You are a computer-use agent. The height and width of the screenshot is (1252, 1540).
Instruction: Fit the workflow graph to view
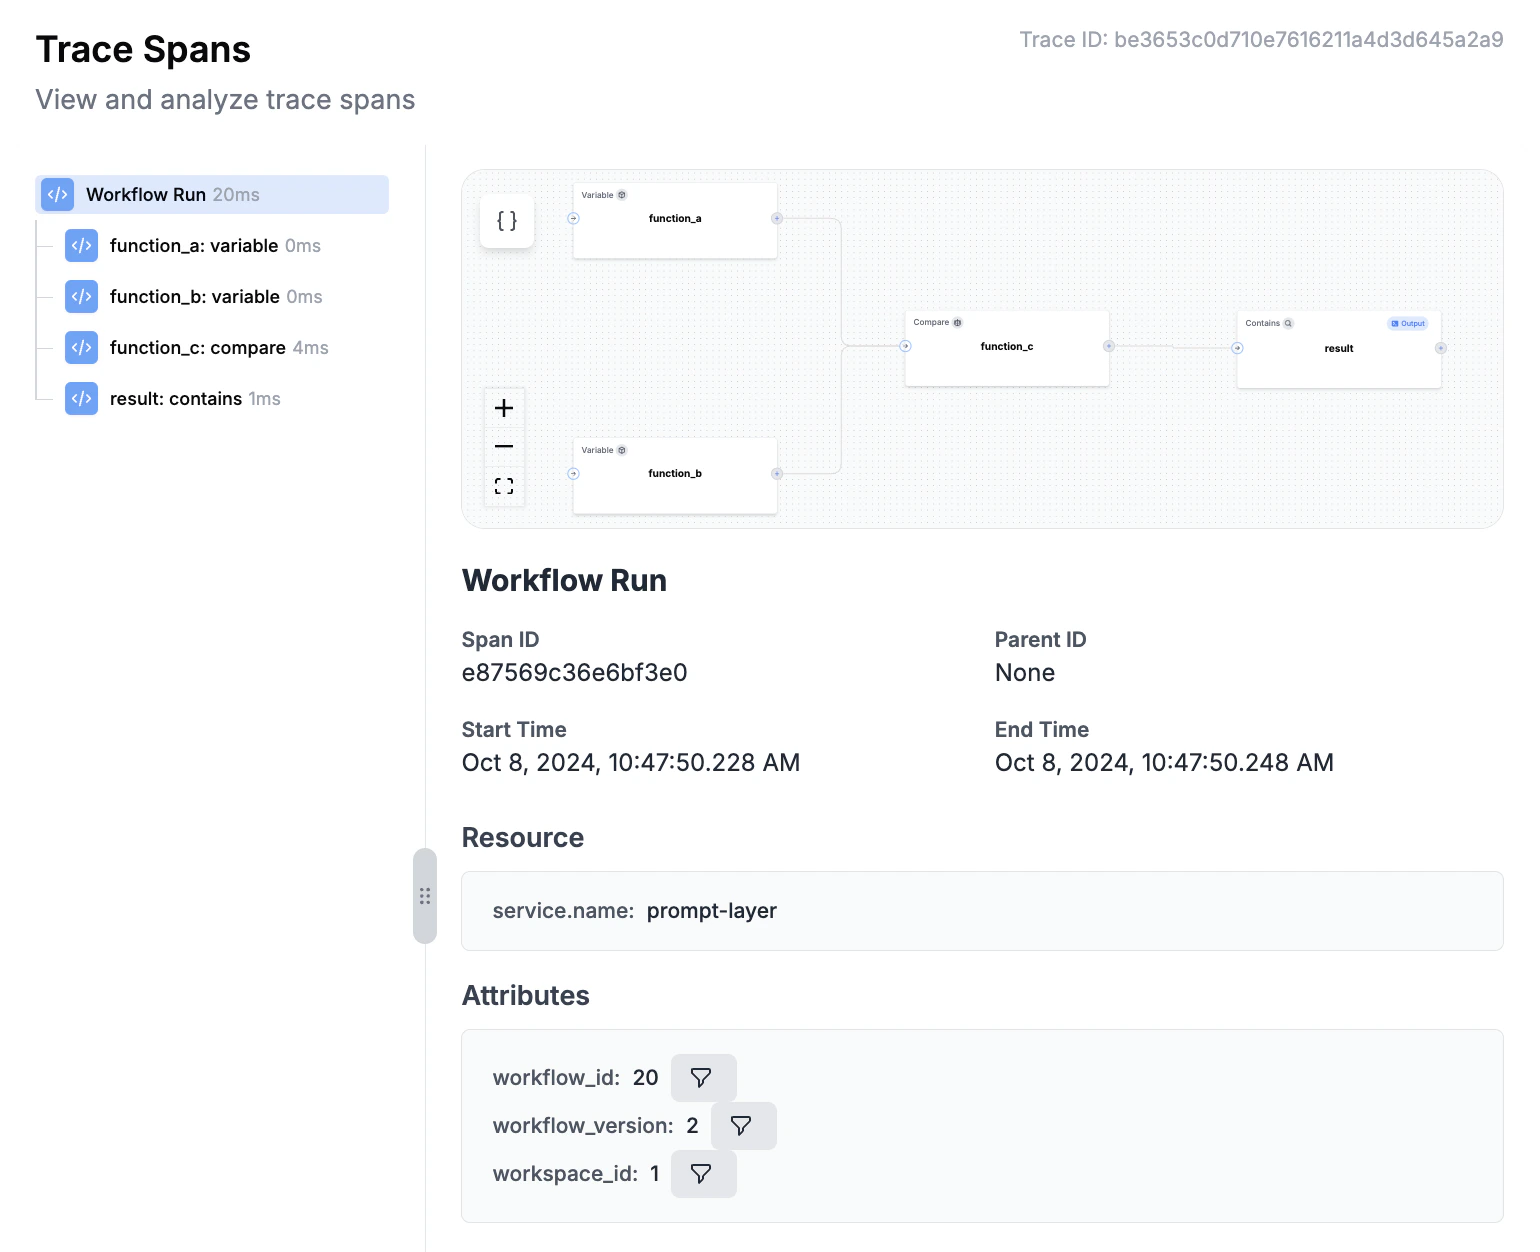pyautogui.click(x=504, y=486)
